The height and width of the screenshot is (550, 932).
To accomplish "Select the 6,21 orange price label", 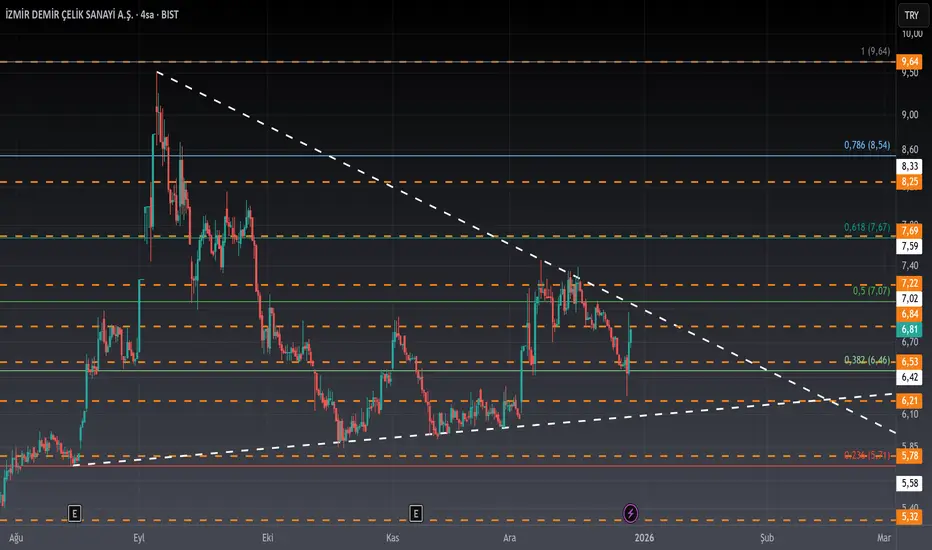I will [x=909, y=401].
